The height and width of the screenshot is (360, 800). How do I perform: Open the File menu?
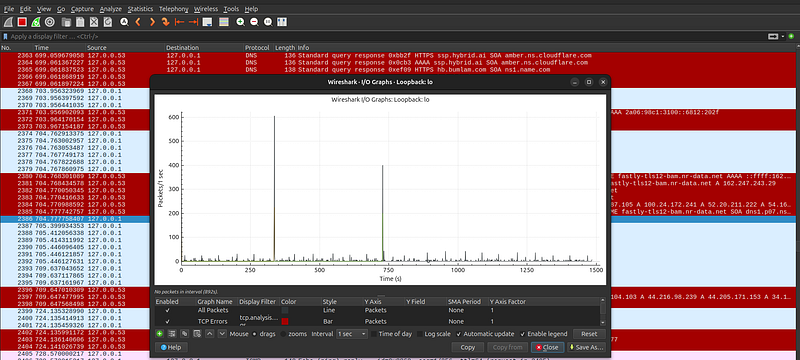point(9,9)
